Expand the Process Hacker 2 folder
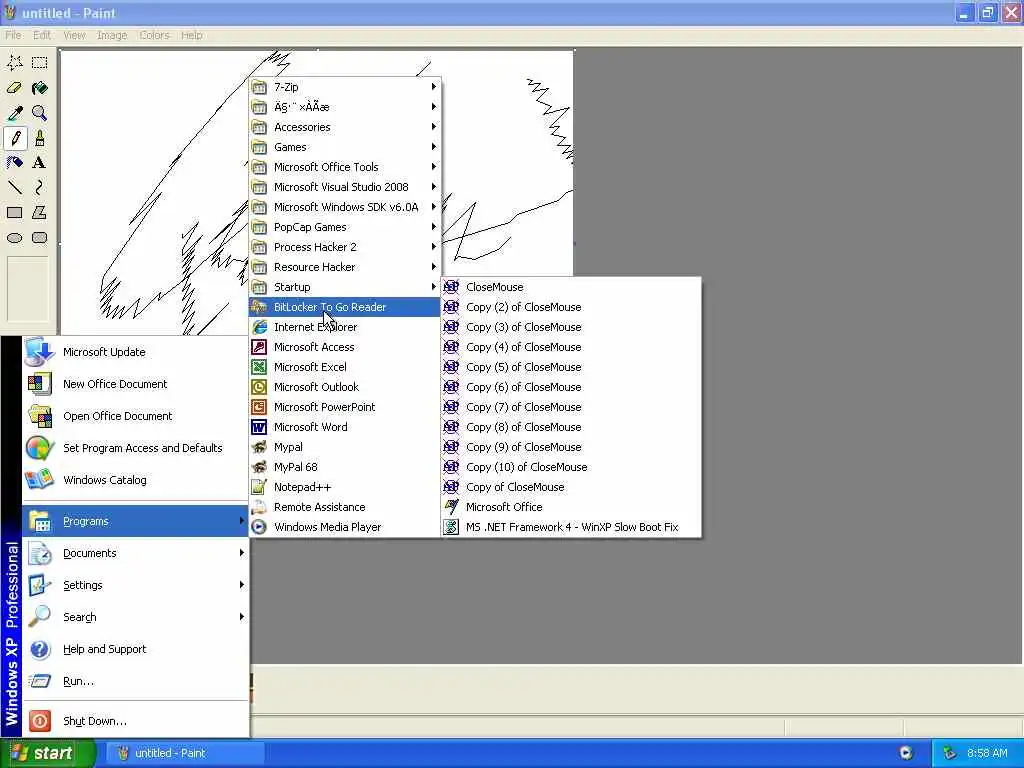The width and height of the screenshot is (1024, 768). click(x=345, y=247)
